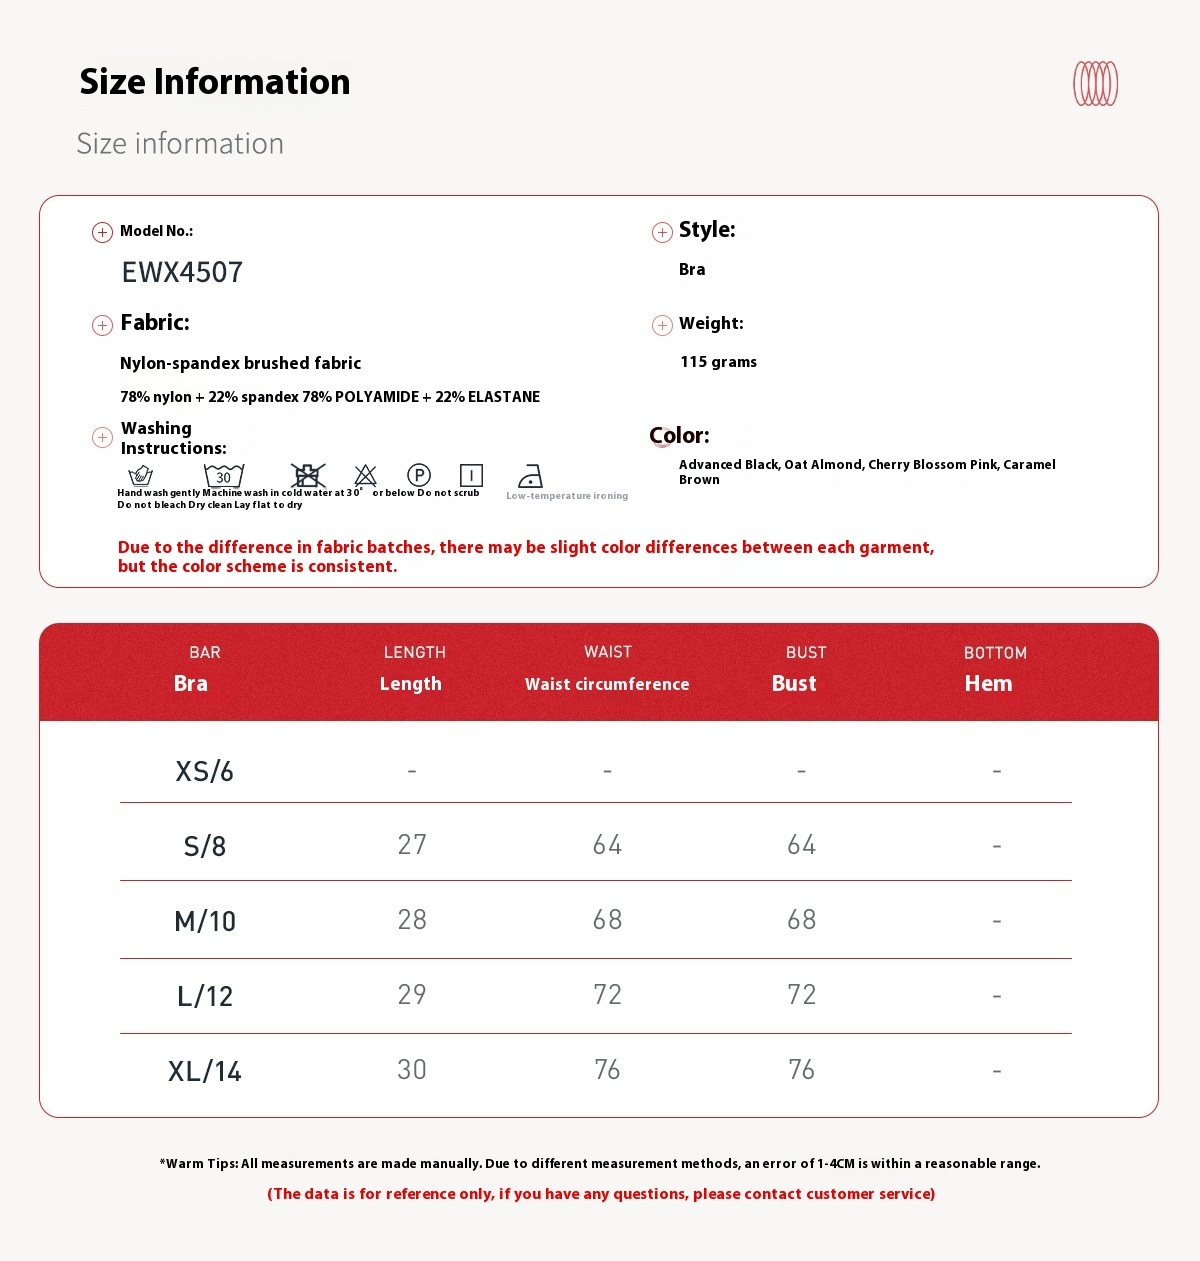Click the dry clean circled P icon
This screenshot has height=1261, width=1200.
tap(419, 475)
